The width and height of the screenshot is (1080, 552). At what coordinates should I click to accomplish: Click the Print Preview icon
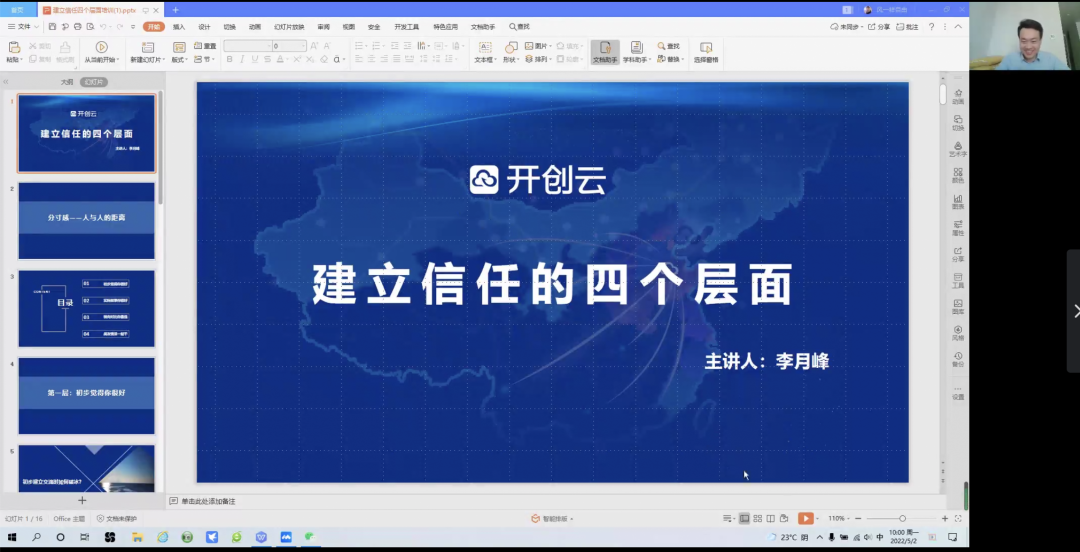(90, 27)
